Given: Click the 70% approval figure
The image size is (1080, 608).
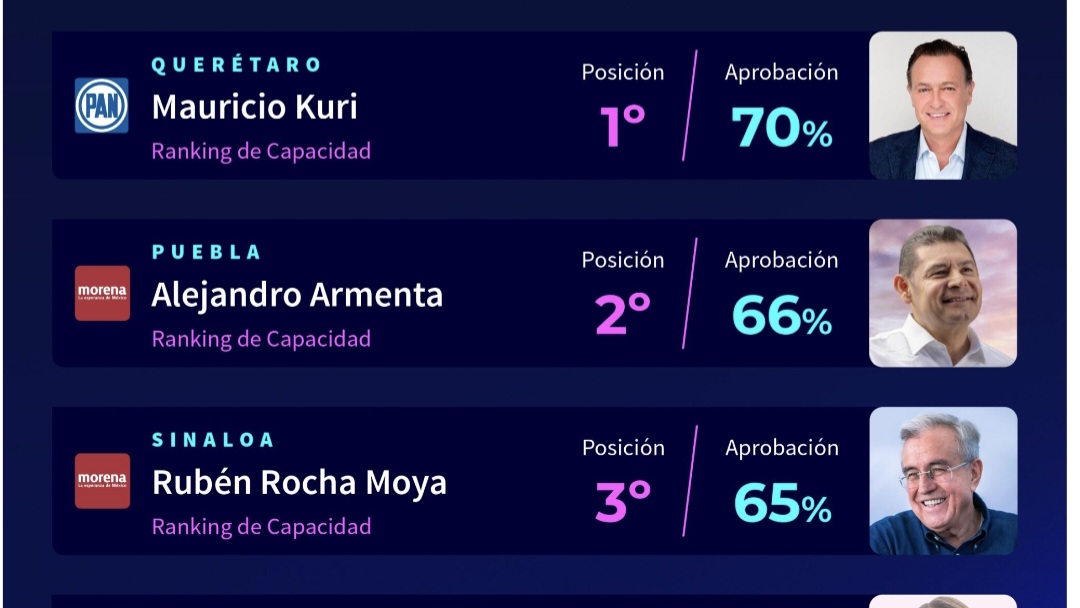Looking at the screenshot, I should [782, 127].
